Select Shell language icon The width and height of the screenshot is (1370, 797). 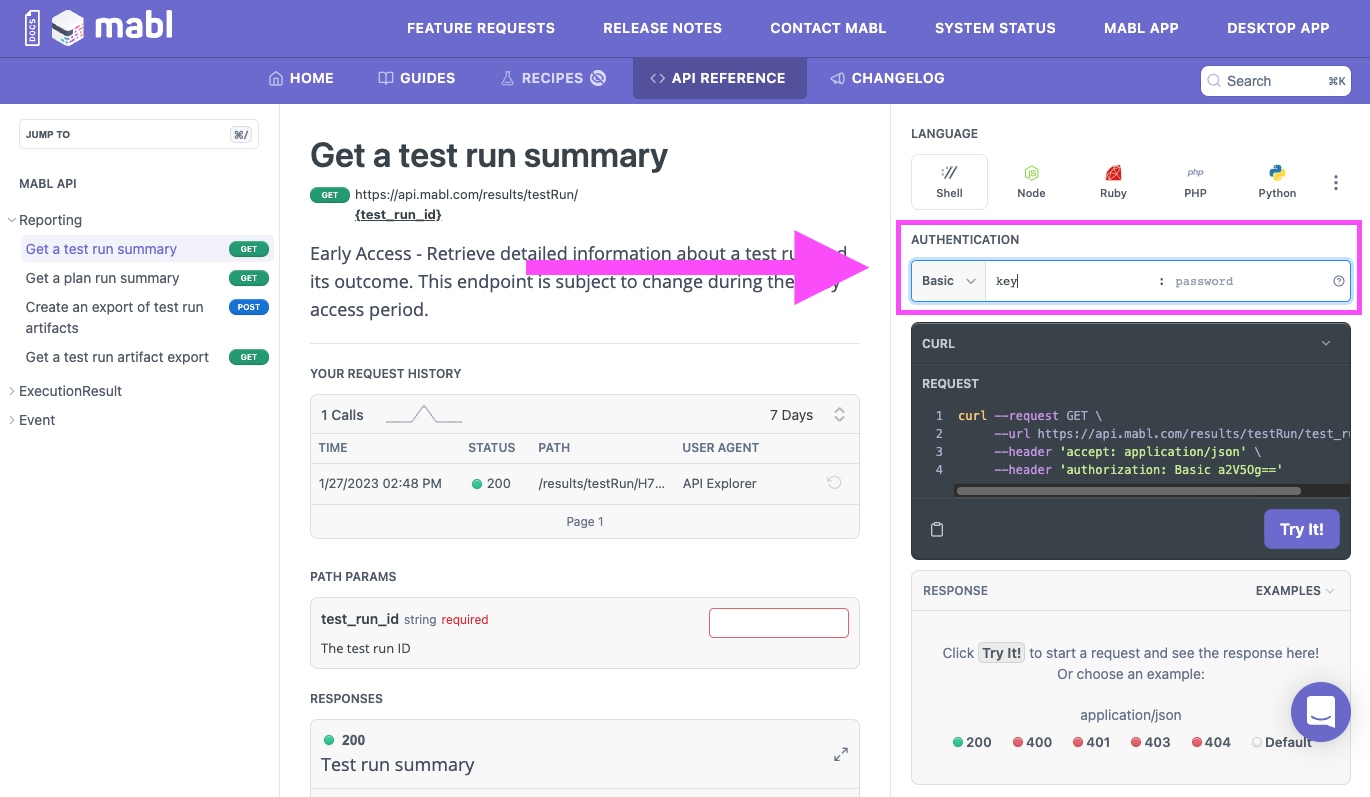pyautogui.click(x=949, y=181)
